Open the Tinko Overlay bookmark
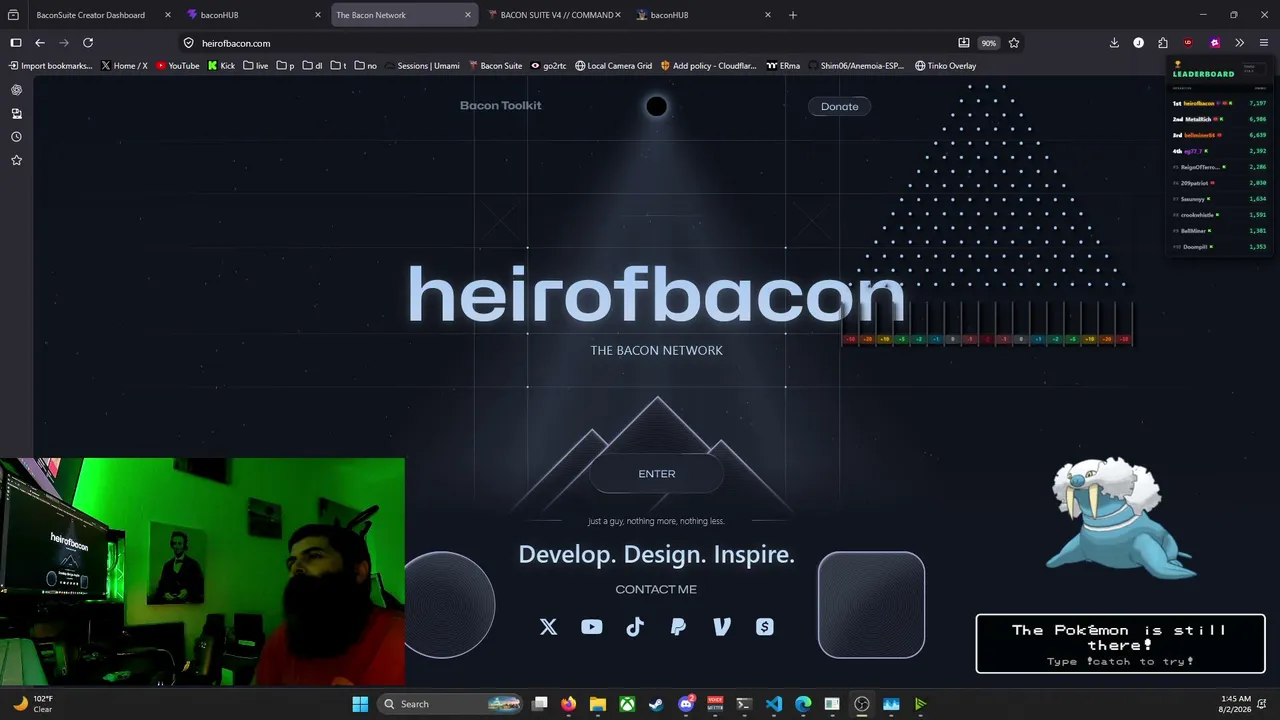Image resolution: width=1280 pixels, height=720 pixels. point(945,66)
